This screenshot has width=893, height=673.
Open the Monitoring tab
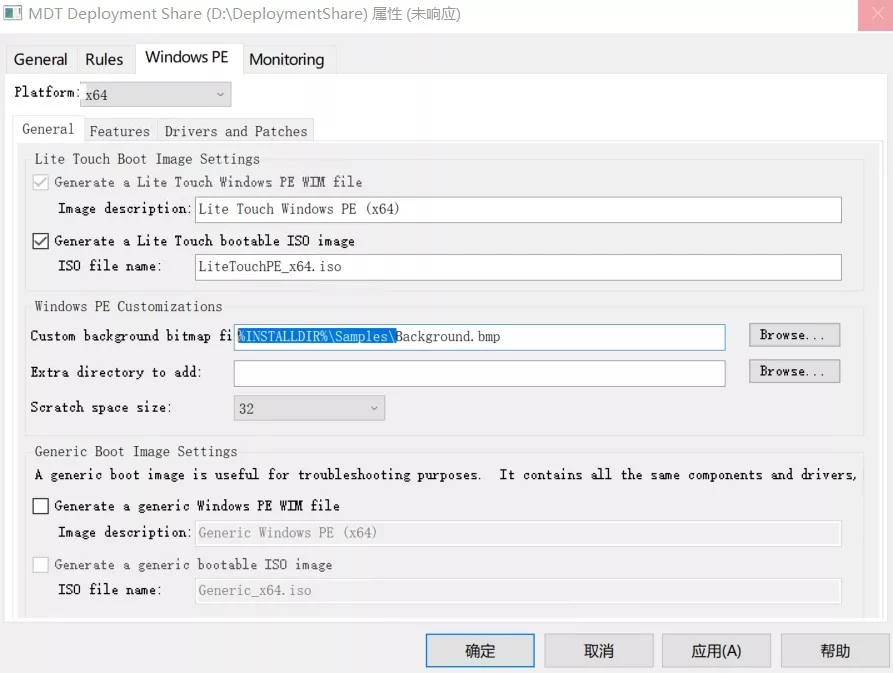[286, 59]
